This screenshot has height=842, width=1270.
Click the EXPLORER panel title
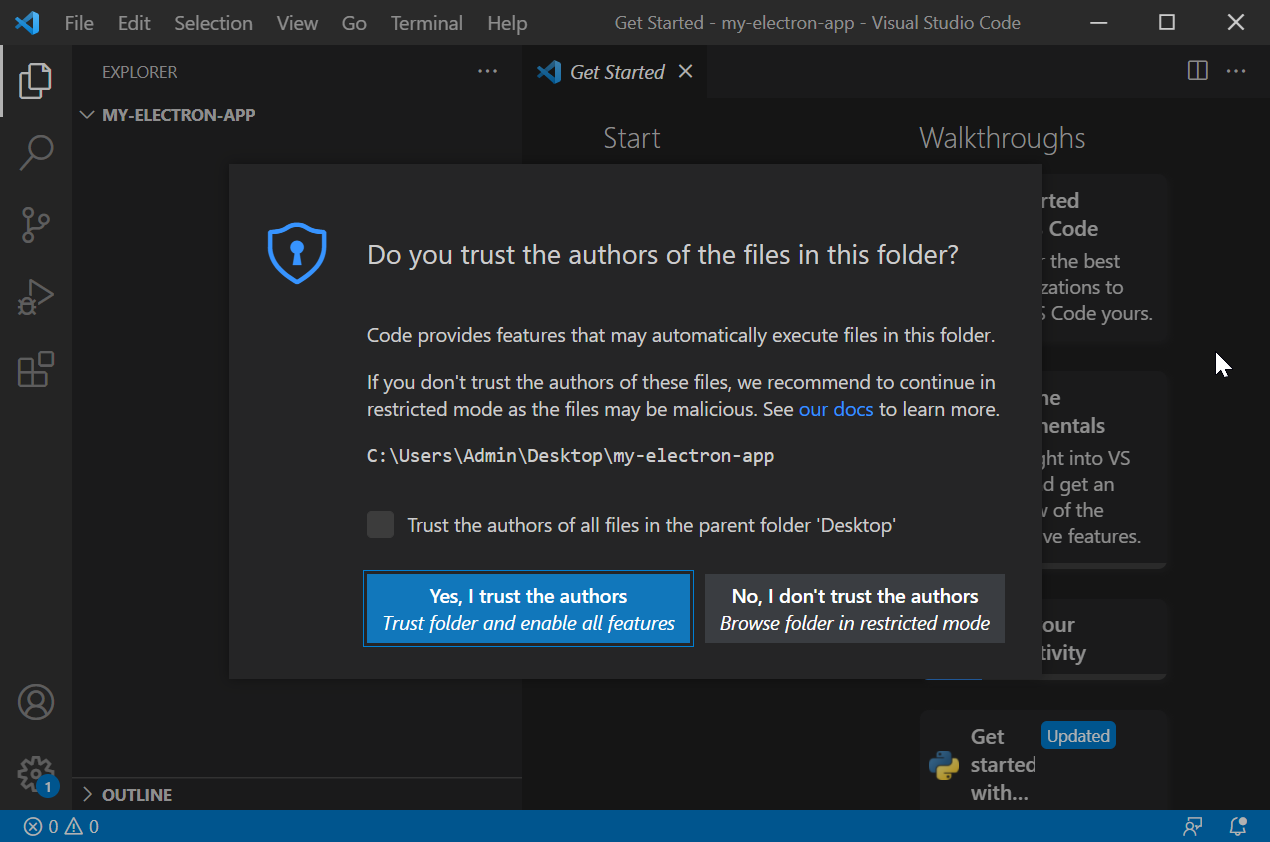[x=140, y=72]
